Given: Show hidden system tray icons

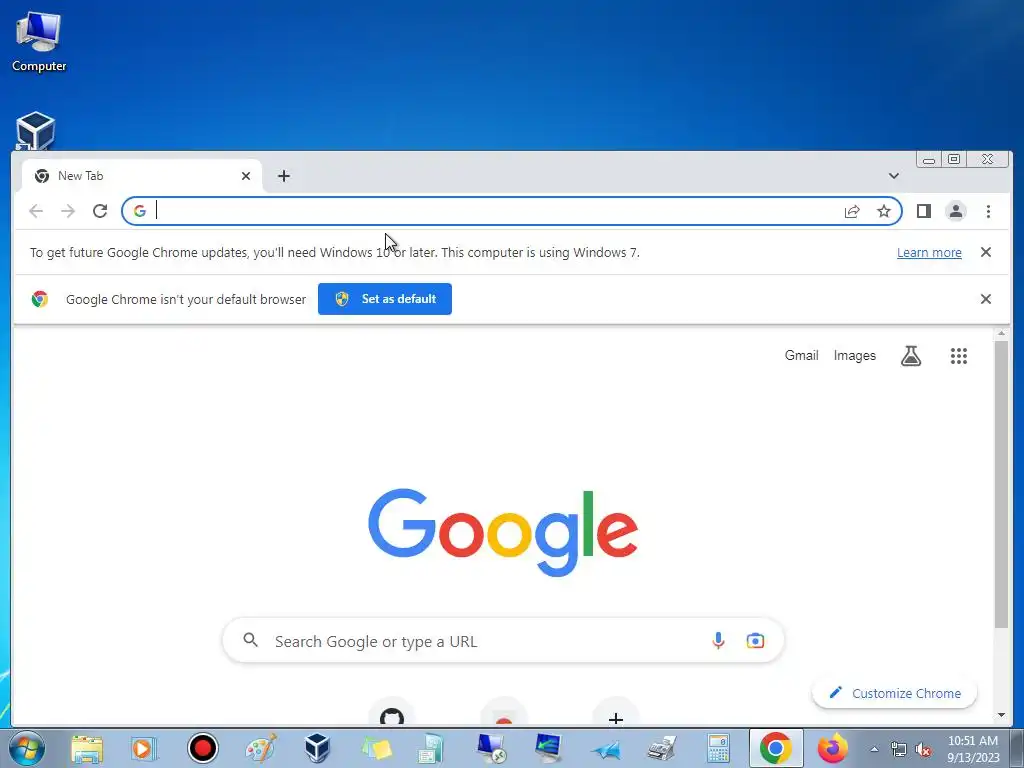Looking at the screenshot, I should (874, 749).
